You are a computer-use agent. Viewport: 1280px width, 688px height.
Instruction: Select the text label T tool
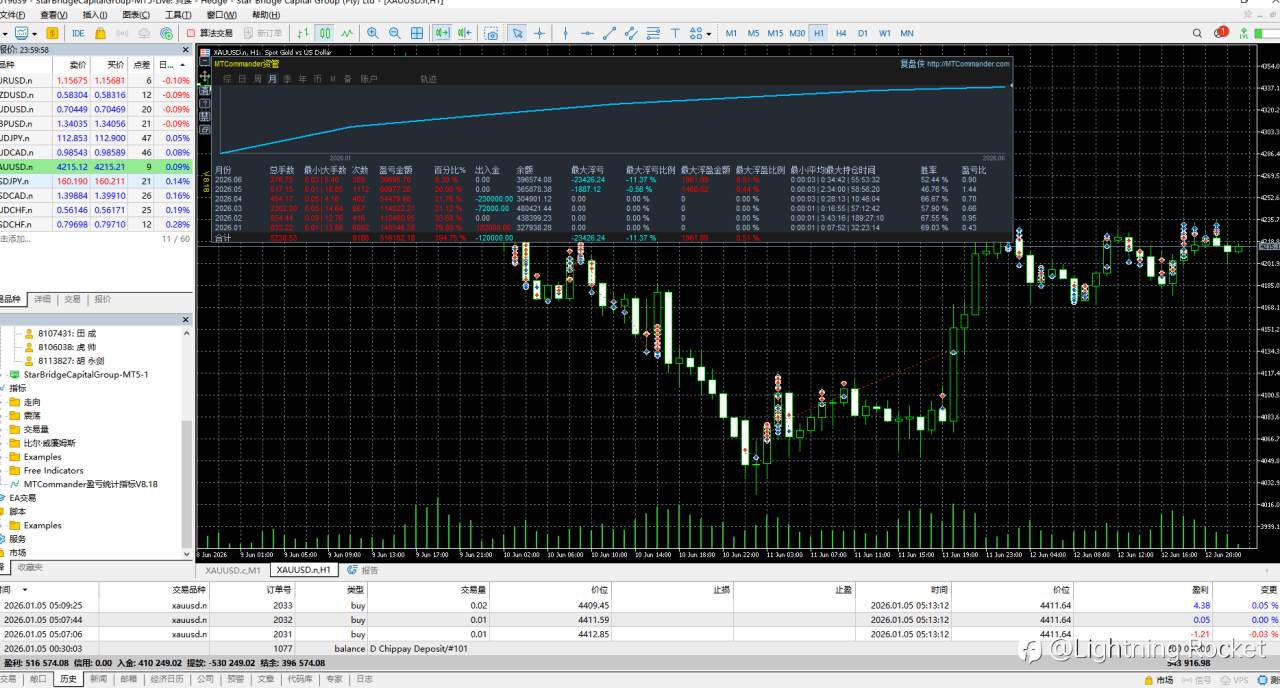coord(675,33)
